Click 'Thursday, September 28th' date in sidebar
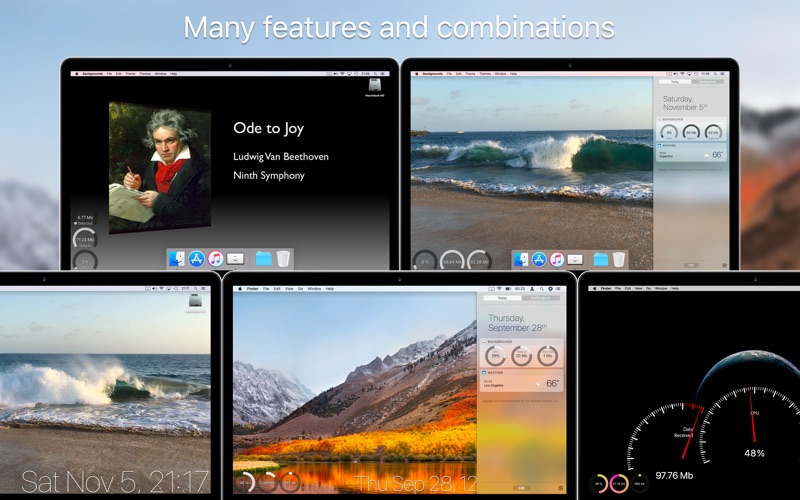Screen dimensions: 800x500 click(517, 322)
